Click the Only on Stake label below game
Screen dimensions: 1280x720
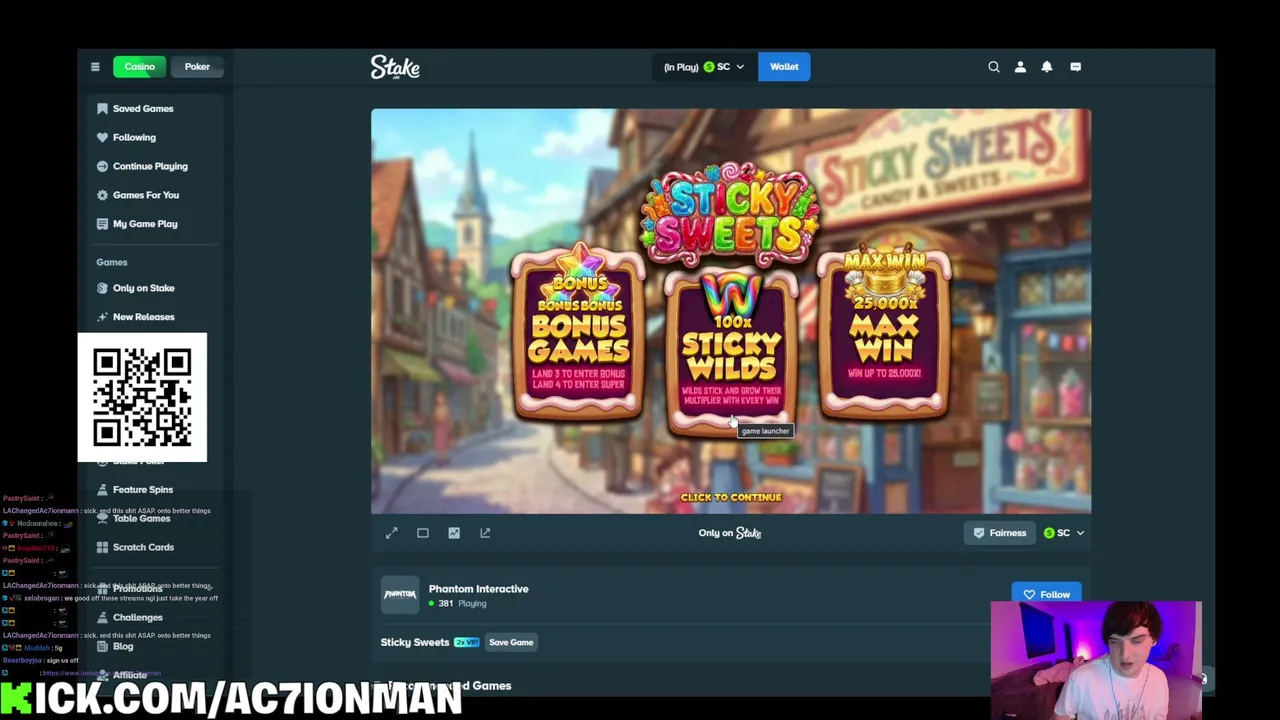coord(730,533)
